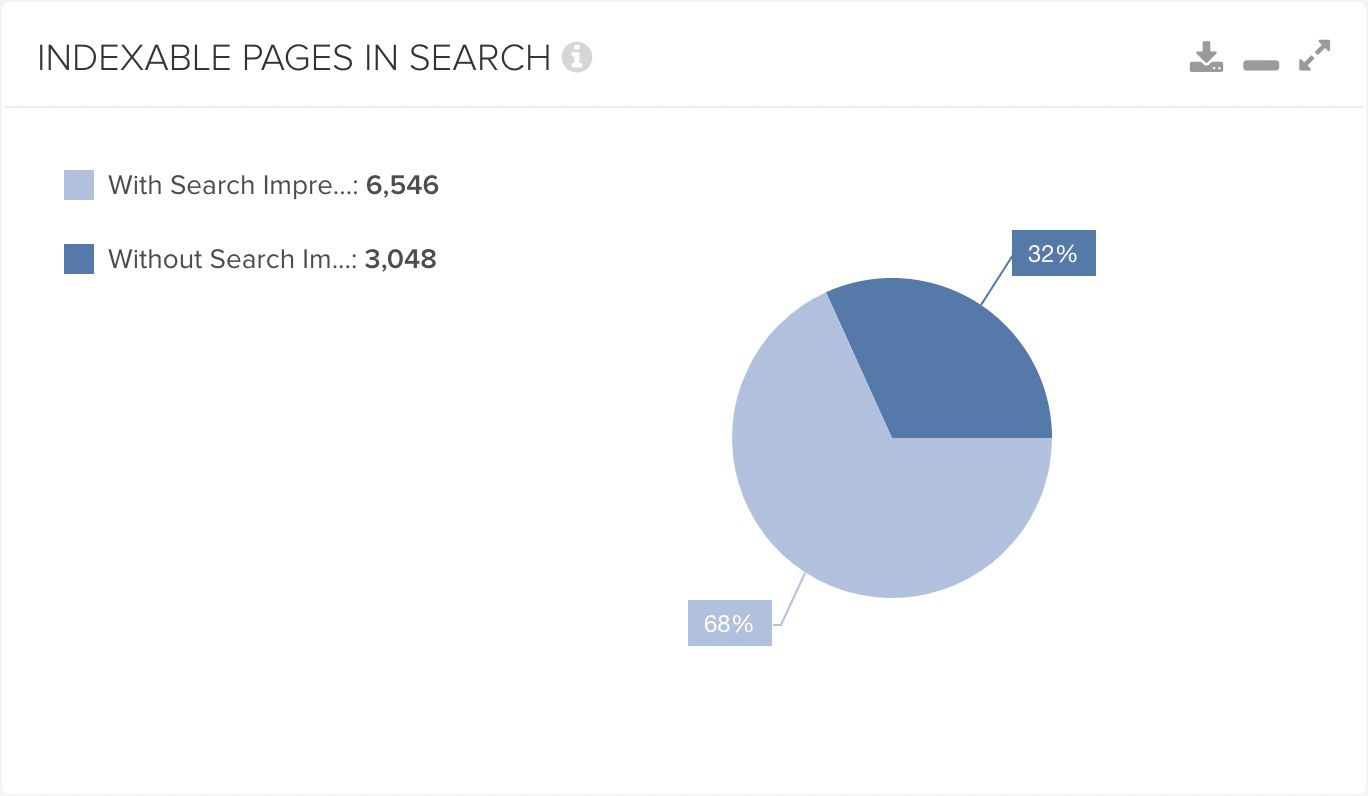This screenshot has width=1368, height=796.
Task: Click the 3,048 legend value
Action: click(400, 259)
